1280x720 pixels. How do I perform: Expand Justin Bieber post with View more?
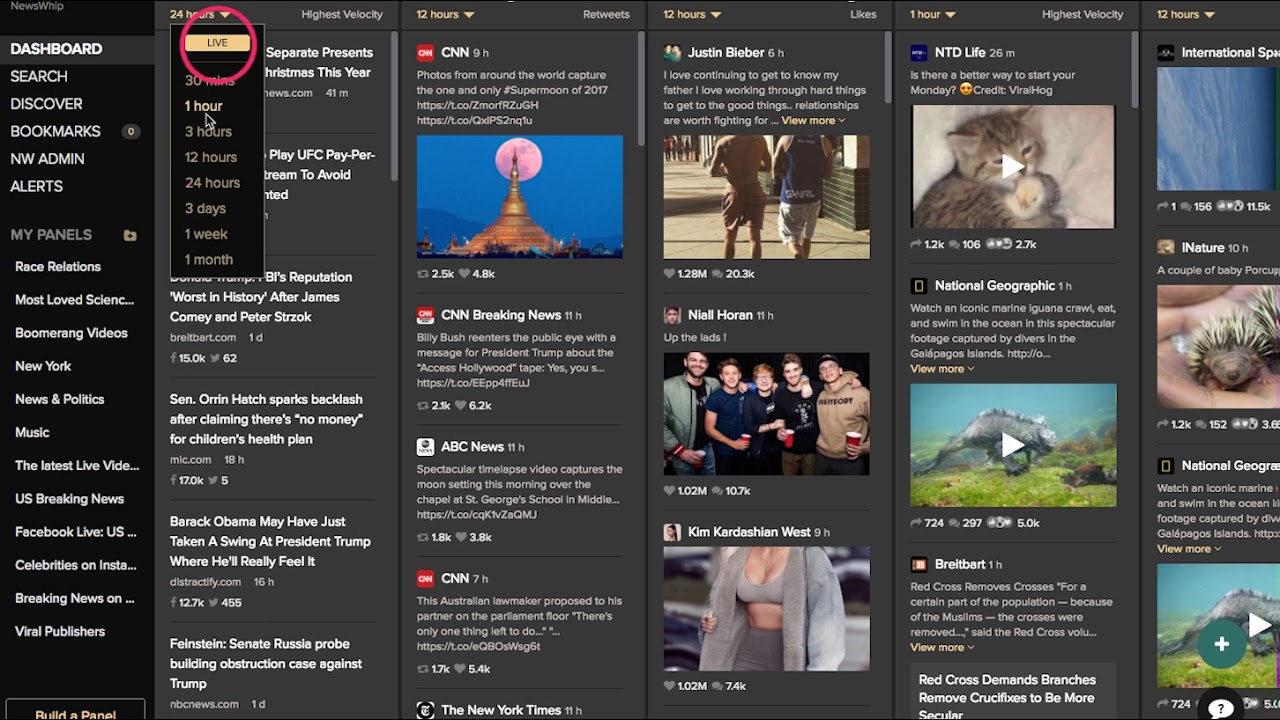tap(813, 121)
